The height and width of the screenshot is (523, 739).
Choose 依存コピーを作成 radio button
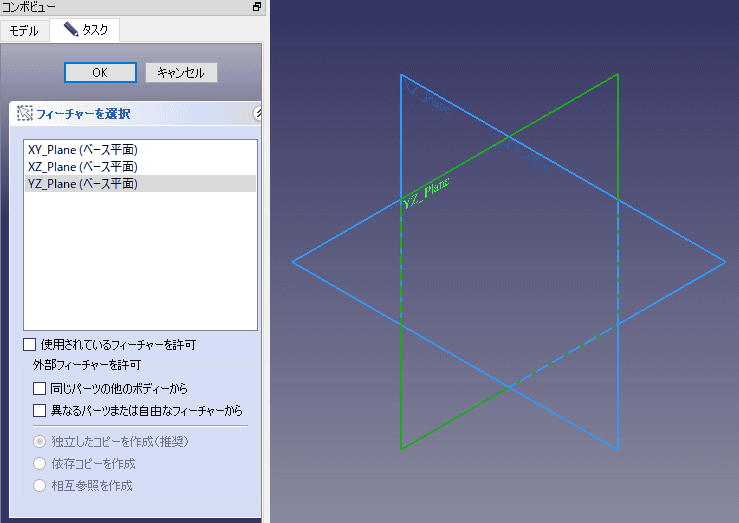pyautogui.click(x=40, y=464)
